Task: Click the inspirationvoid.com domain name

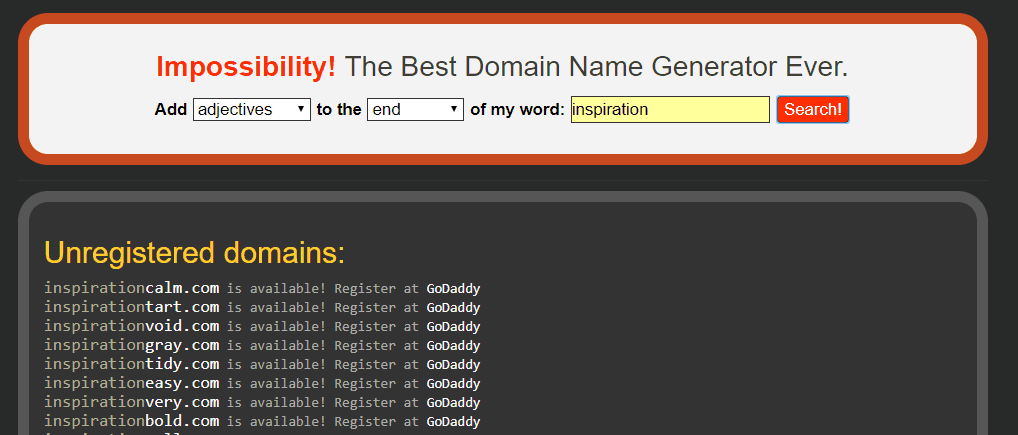Action: click(131, 327)
